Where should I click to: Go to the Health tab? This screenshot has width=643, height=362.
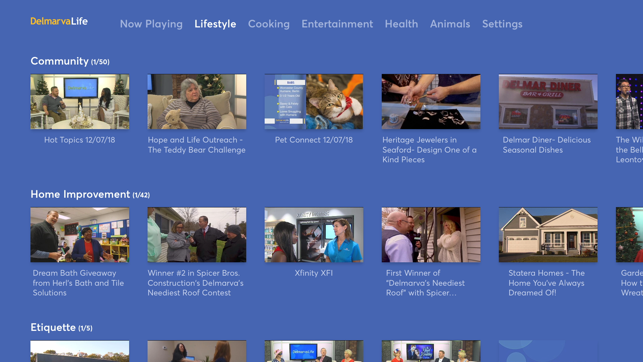(x=401, y=24)
